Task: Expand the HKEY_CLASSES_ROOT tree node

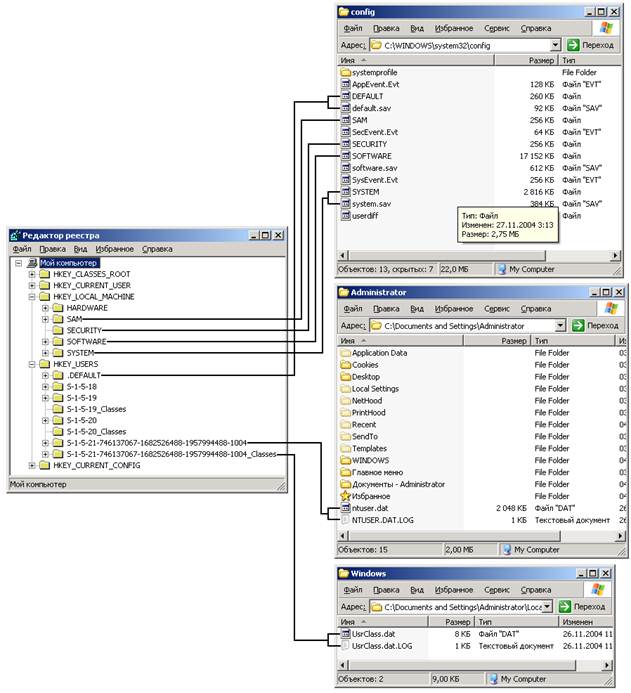Action: click(x=32, y=274)
